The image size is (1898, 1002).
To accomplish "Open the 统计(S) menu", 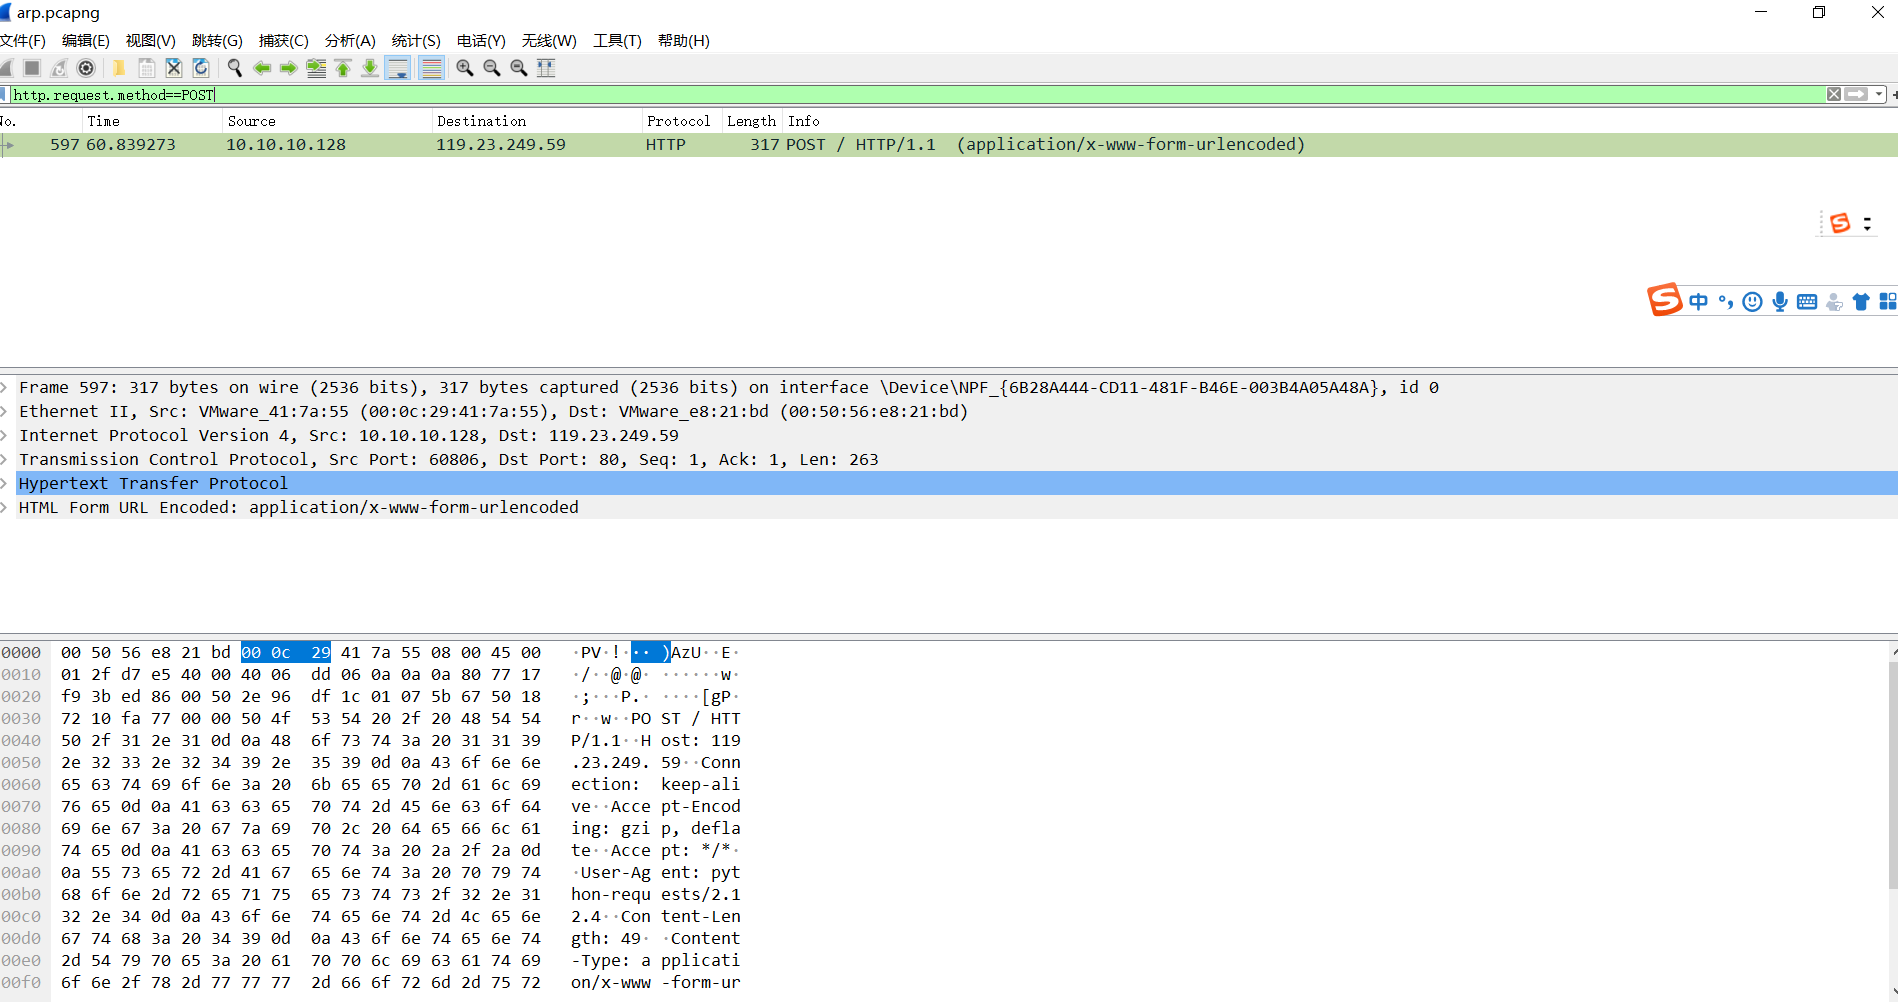I will coord(416,41).
